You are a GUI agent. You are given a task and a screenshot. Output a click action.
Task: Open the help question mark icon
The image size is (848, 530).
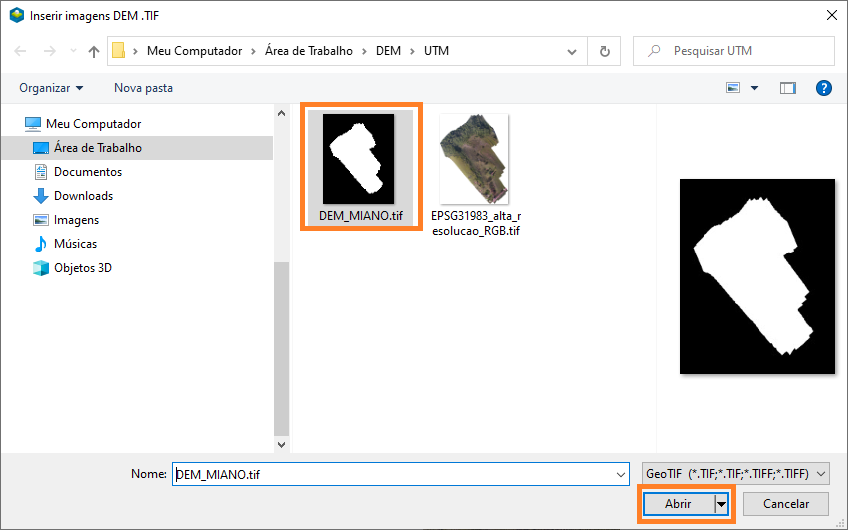click(824, 88)
